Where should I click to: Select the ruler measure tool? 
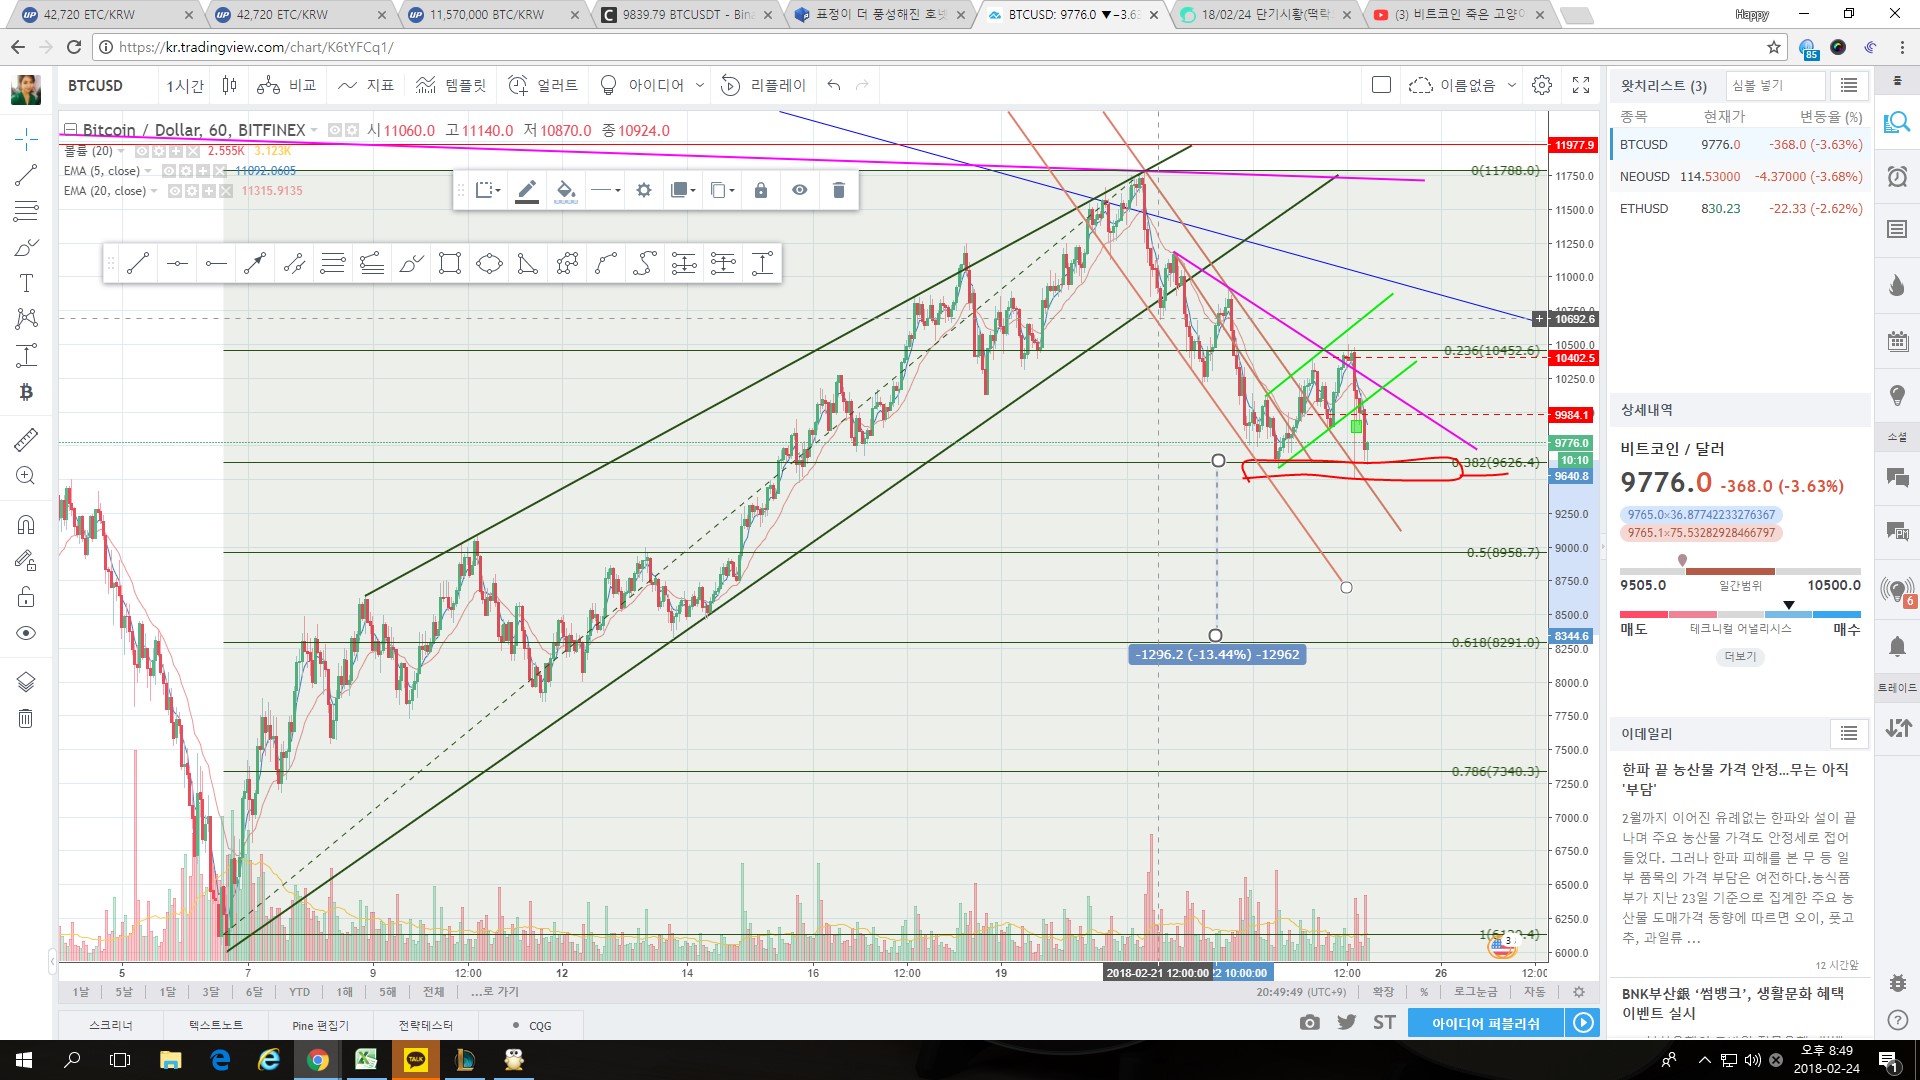click(26, 439)
